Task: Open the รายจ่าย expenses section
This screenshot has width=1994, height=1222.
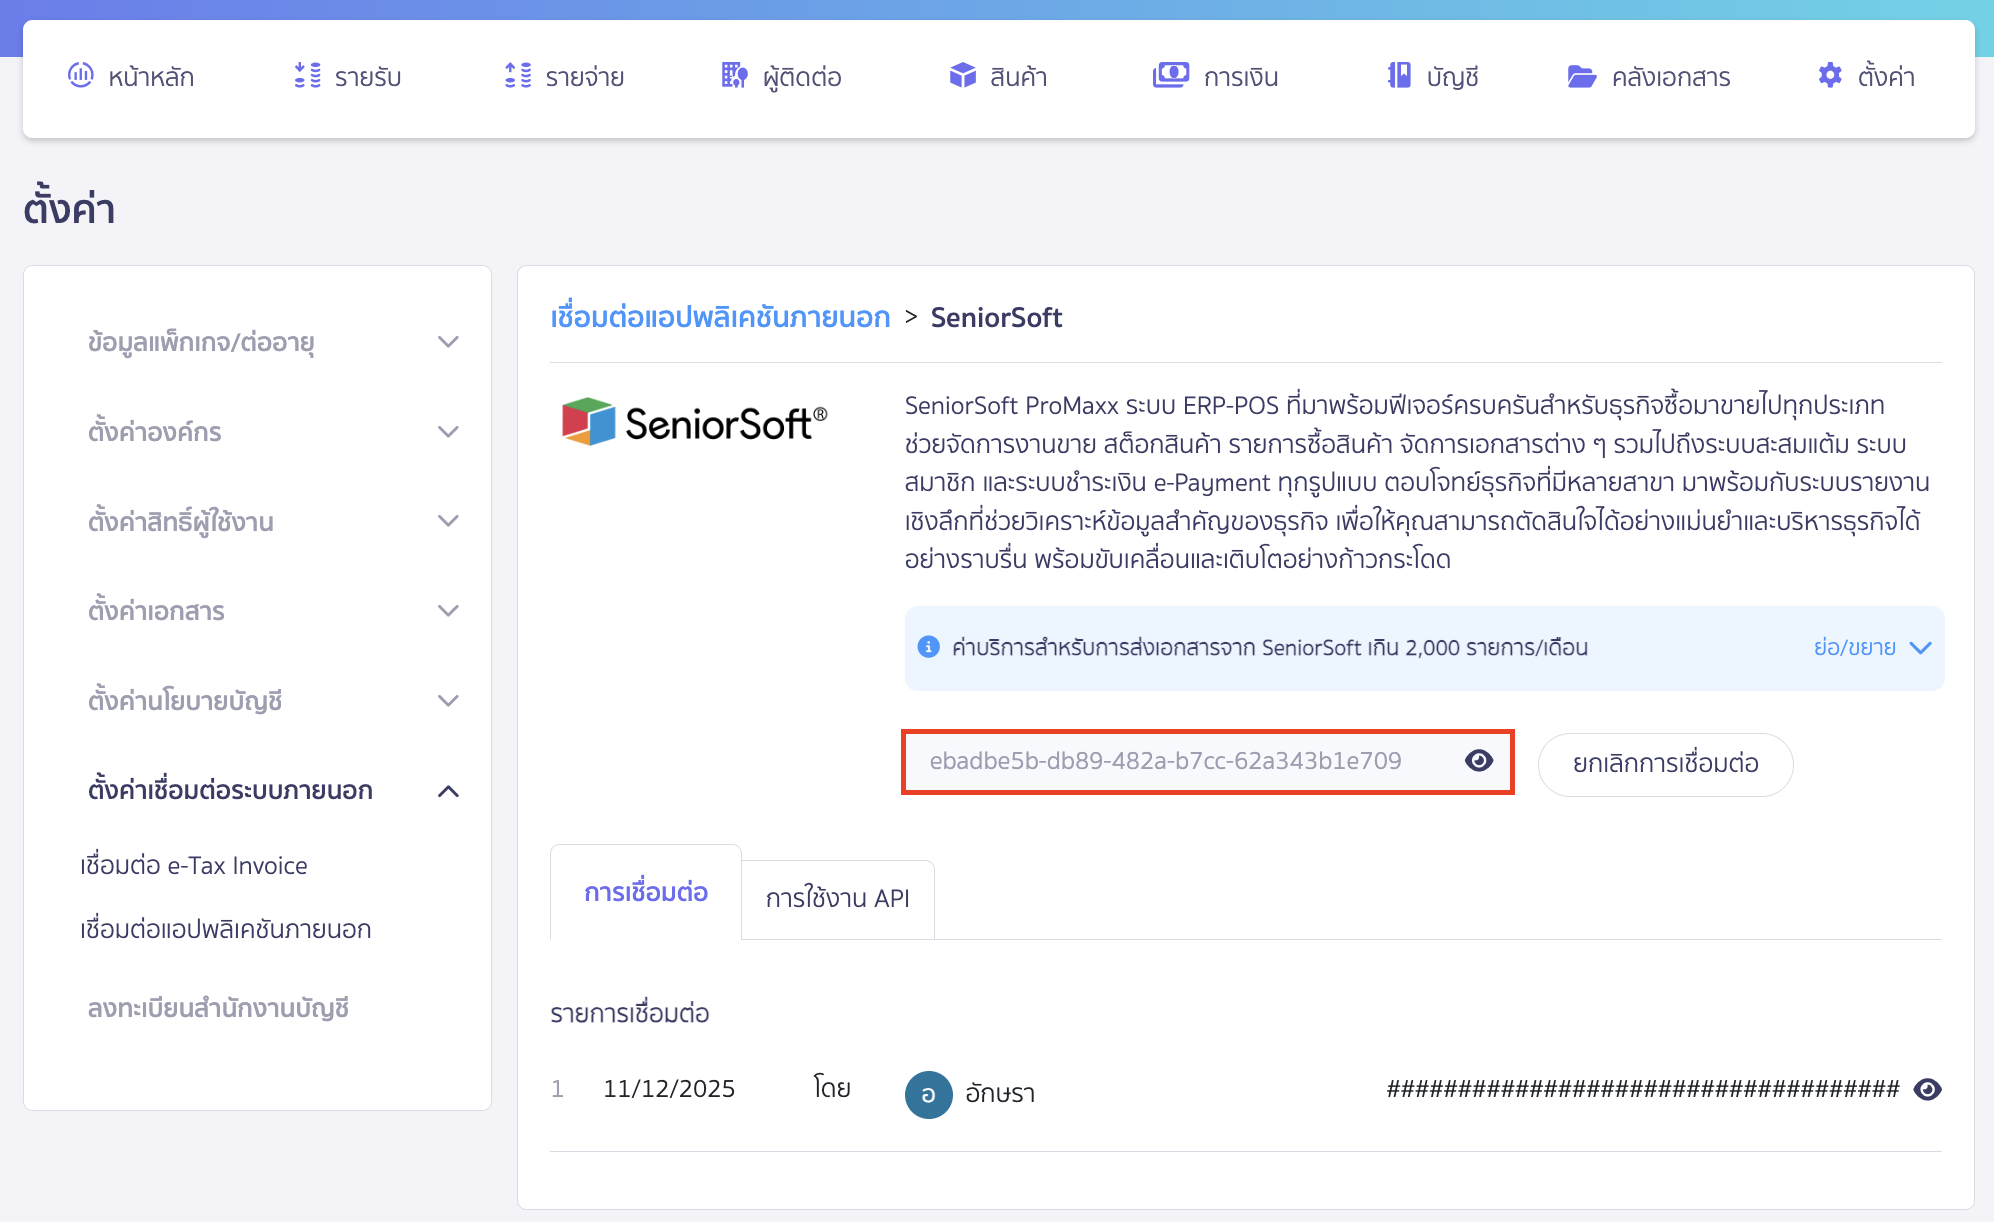Action: click(516, 76)
